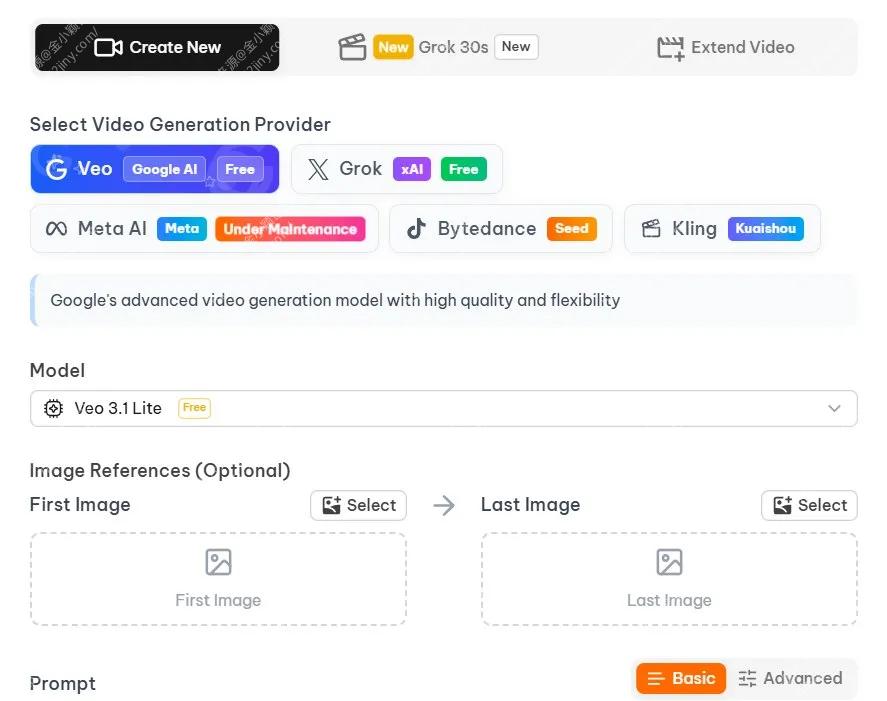This screenshot has width=887, height=701.
Task: Click the TikTok note icon on Bytedance
Action: coord(416,229)
